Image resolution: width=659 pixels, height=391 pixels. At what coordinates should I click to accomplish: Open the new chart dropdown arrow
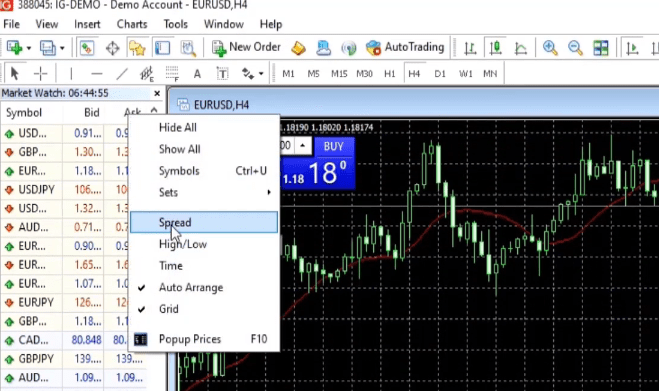coord(29,48)
